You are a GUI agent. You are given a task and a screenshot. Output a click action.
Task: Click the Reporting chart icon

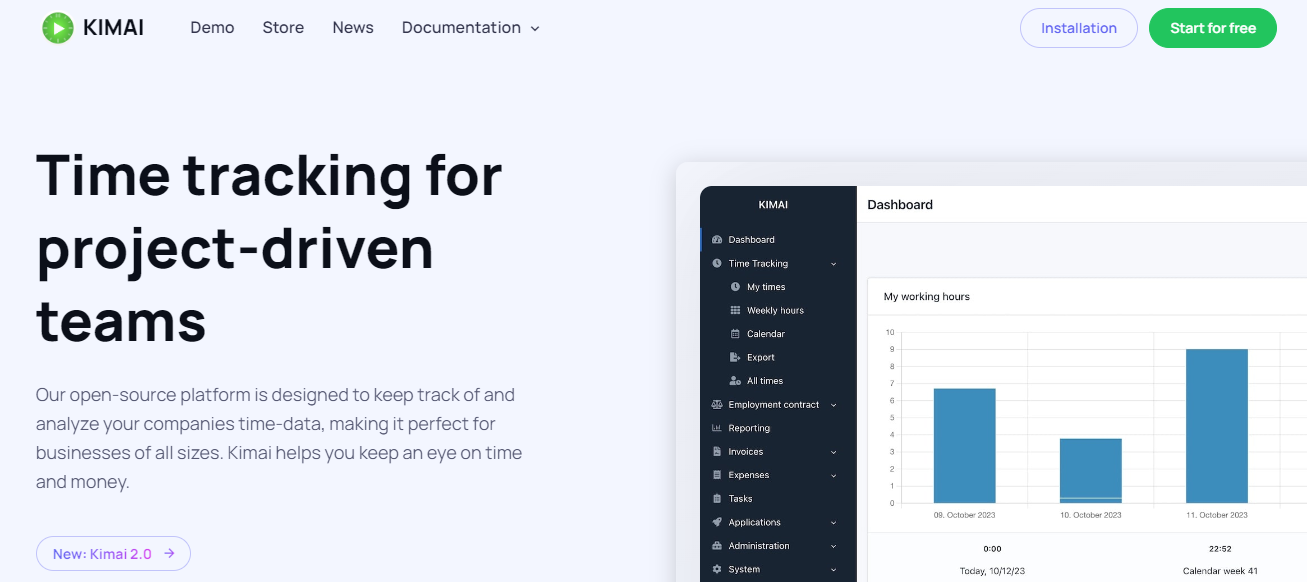tap(717, 428)
